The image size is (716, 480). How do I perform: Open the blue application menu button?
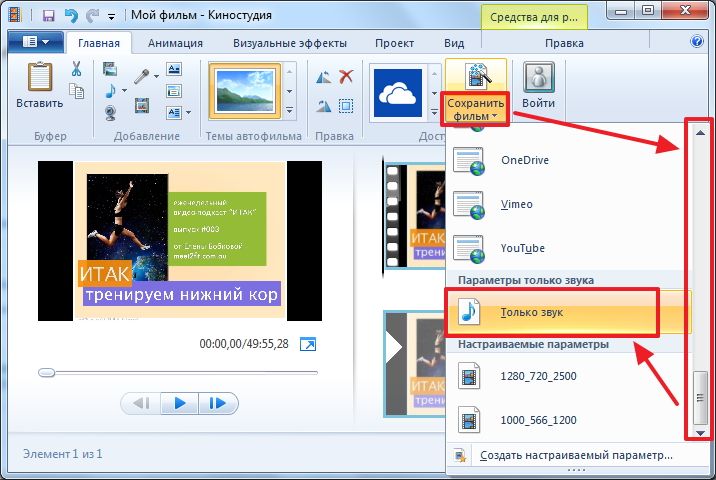pos(36,42)
